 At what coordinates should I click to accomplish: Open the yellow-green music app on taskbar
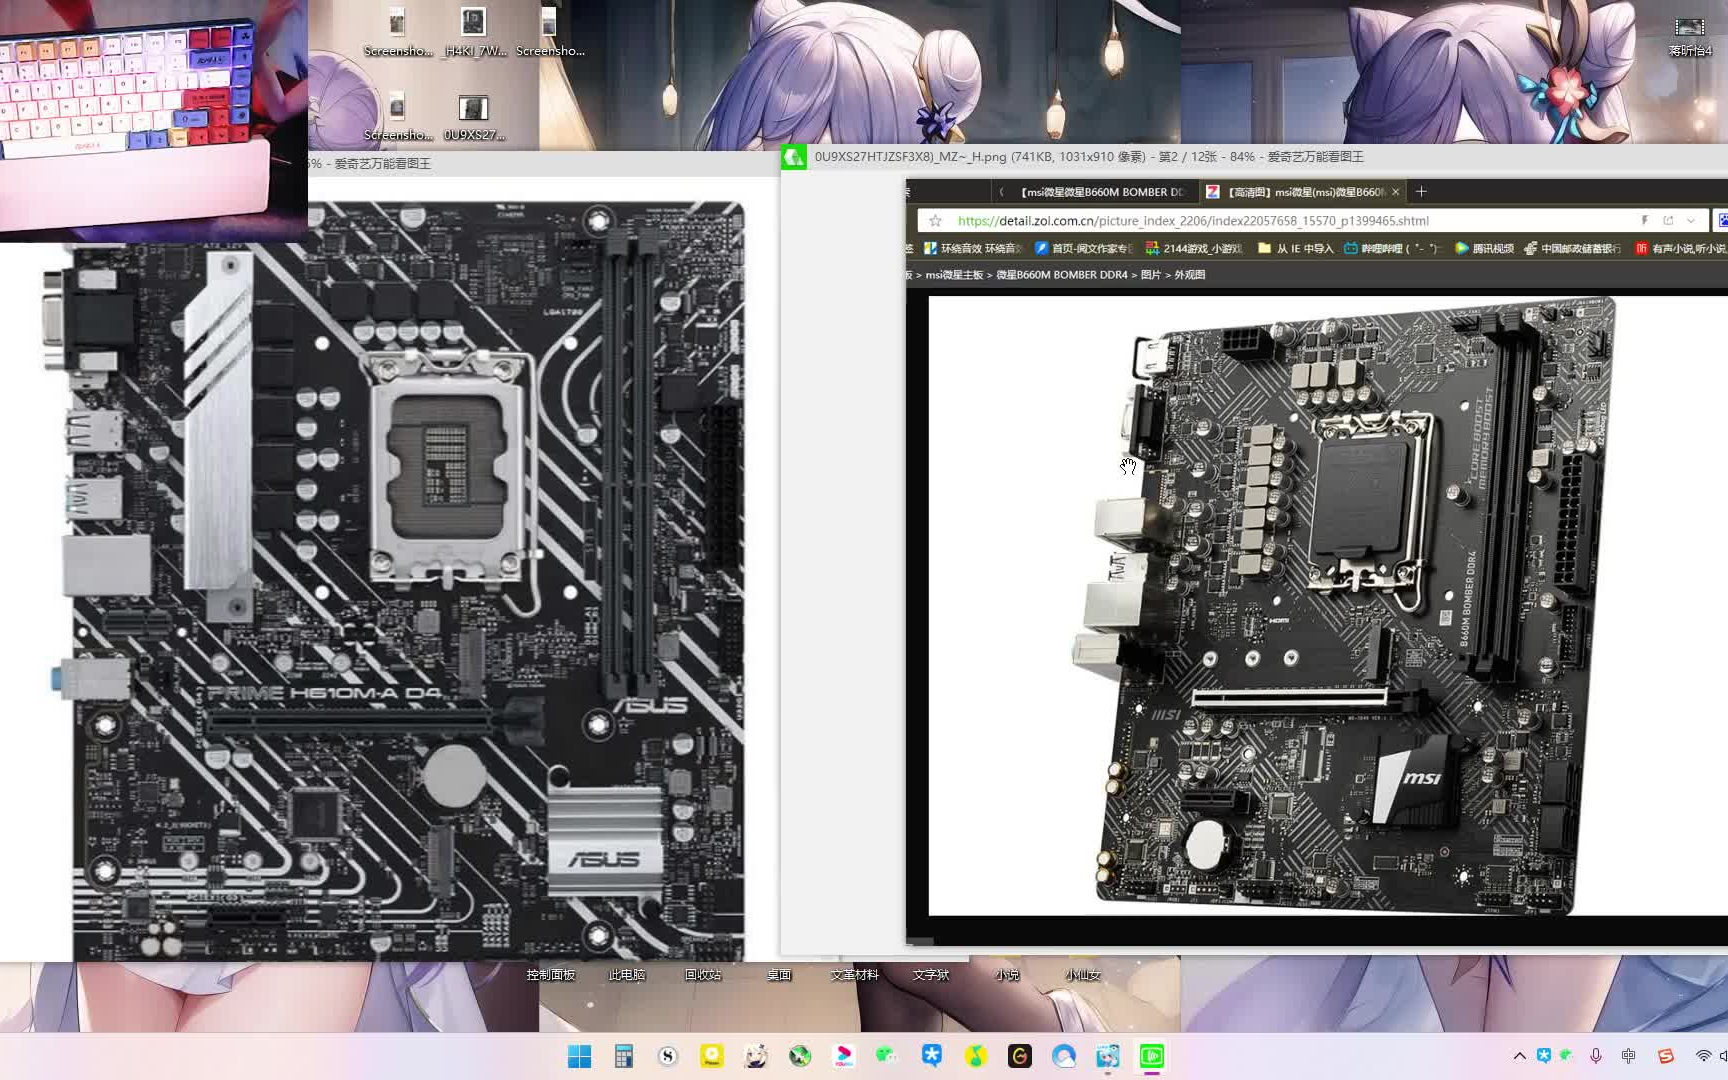(975, 1056)
